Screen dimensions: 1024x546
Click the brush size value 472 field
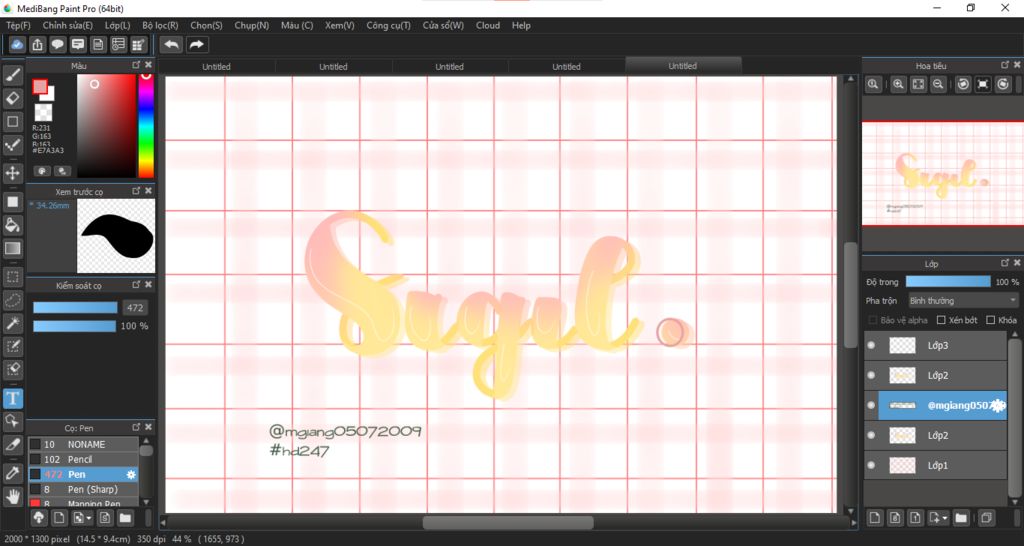135,308
